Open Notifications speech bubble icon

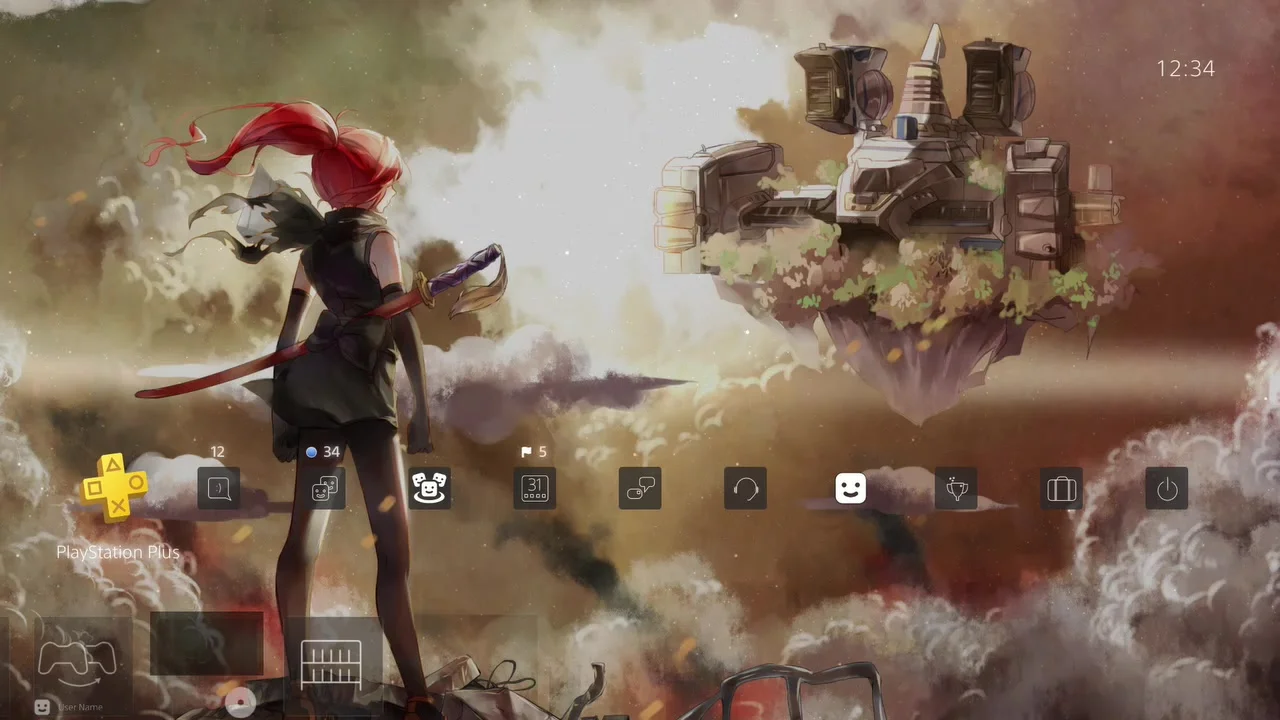pyautogui.click(x=218, y=488)
